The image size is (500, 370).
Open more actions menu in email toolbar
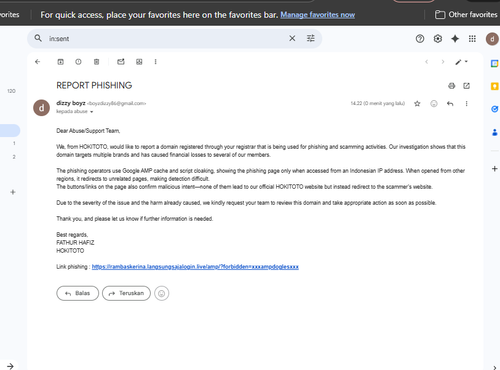(x=155, y=62)
